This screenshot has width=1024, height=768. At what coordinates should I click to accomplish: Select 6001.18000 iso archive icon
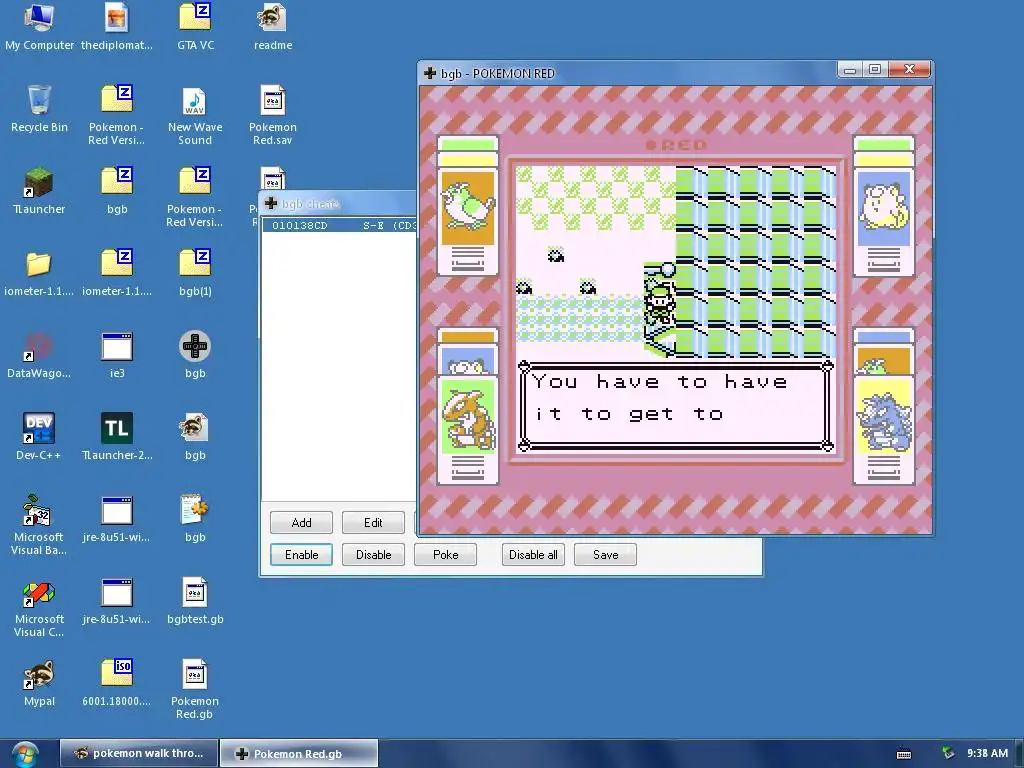pyautogui.click(x=117, y=682)
